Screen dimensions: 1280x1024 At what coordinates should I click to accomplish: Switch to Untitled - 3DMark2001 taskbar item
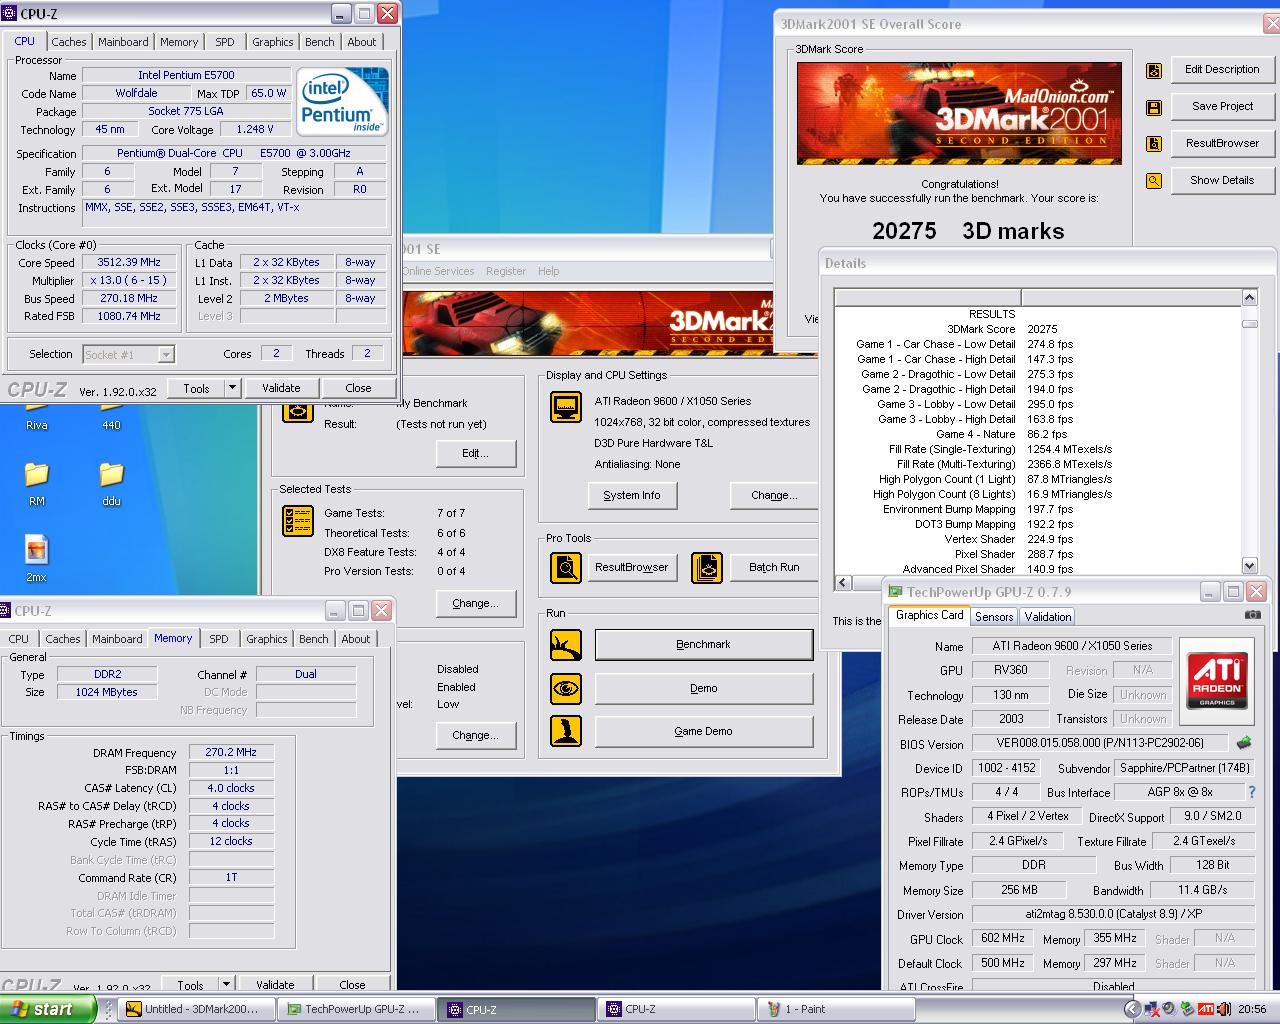tap(195, 1009)
